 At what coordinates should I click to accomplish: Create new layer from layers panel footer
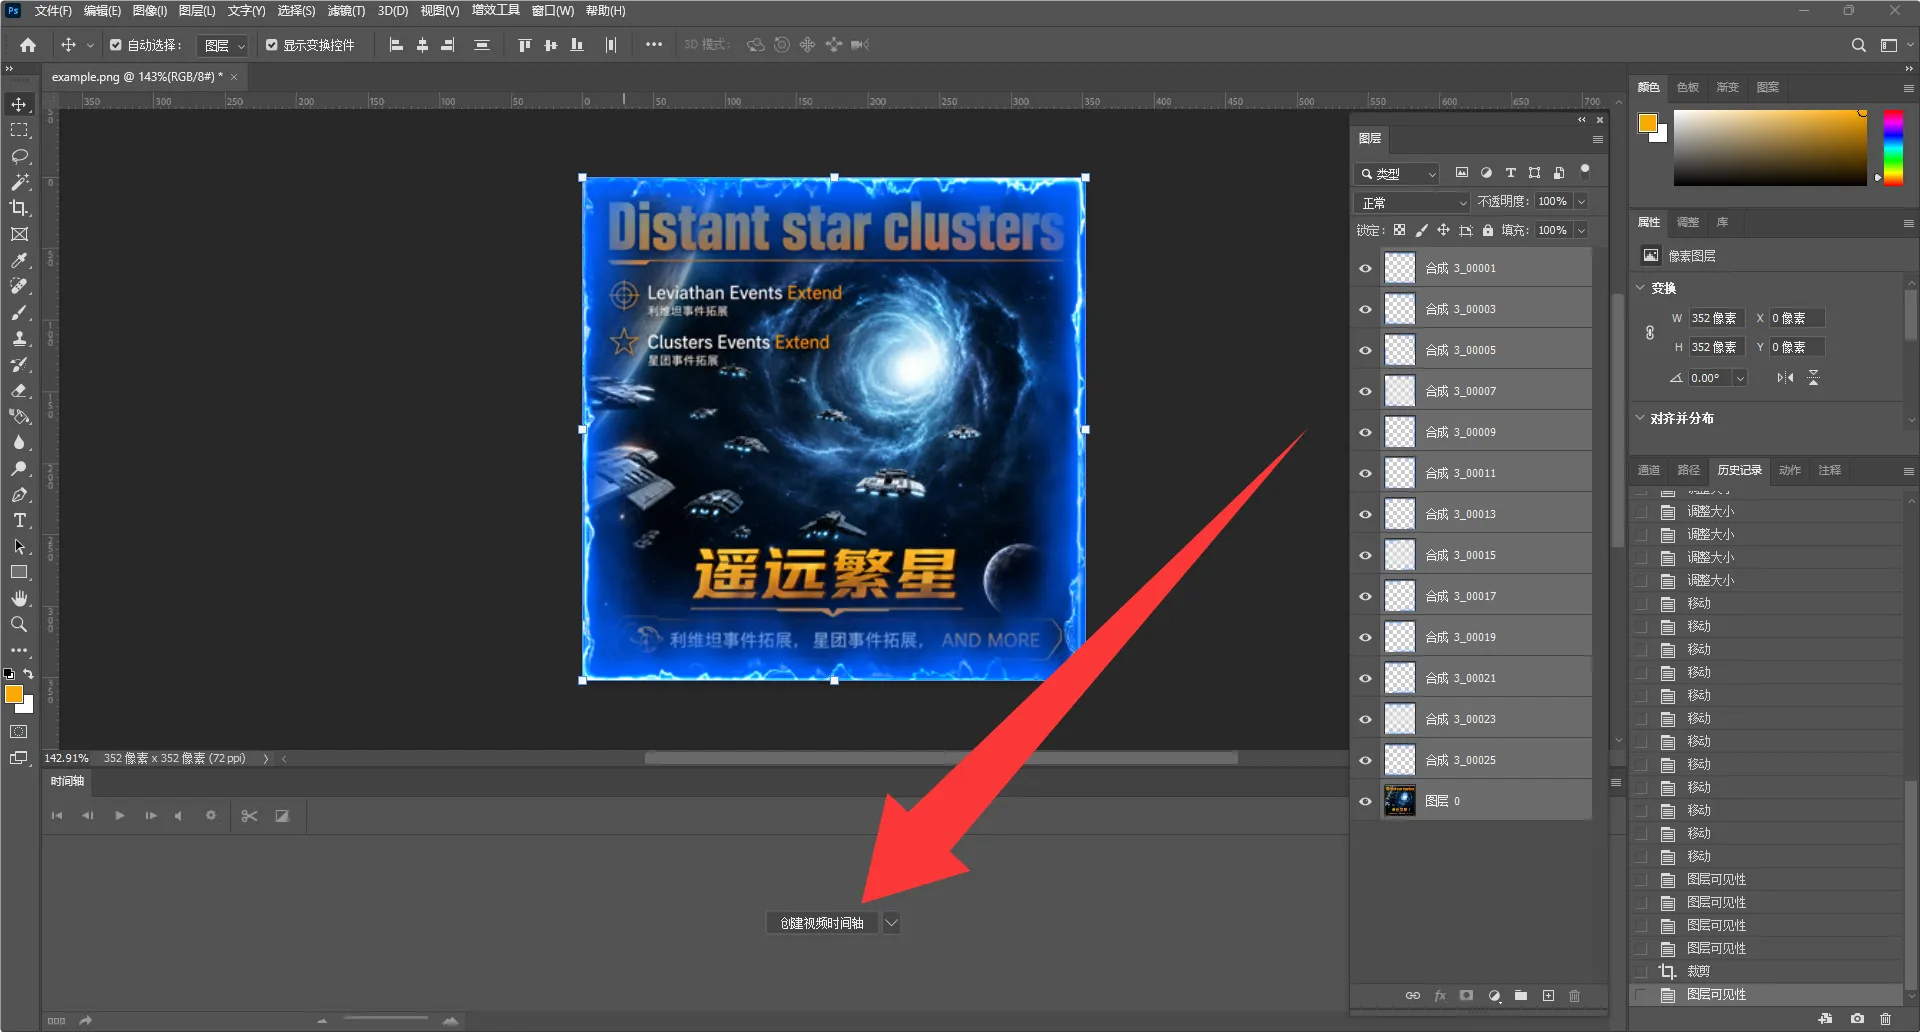click(x=1548, y=996)
